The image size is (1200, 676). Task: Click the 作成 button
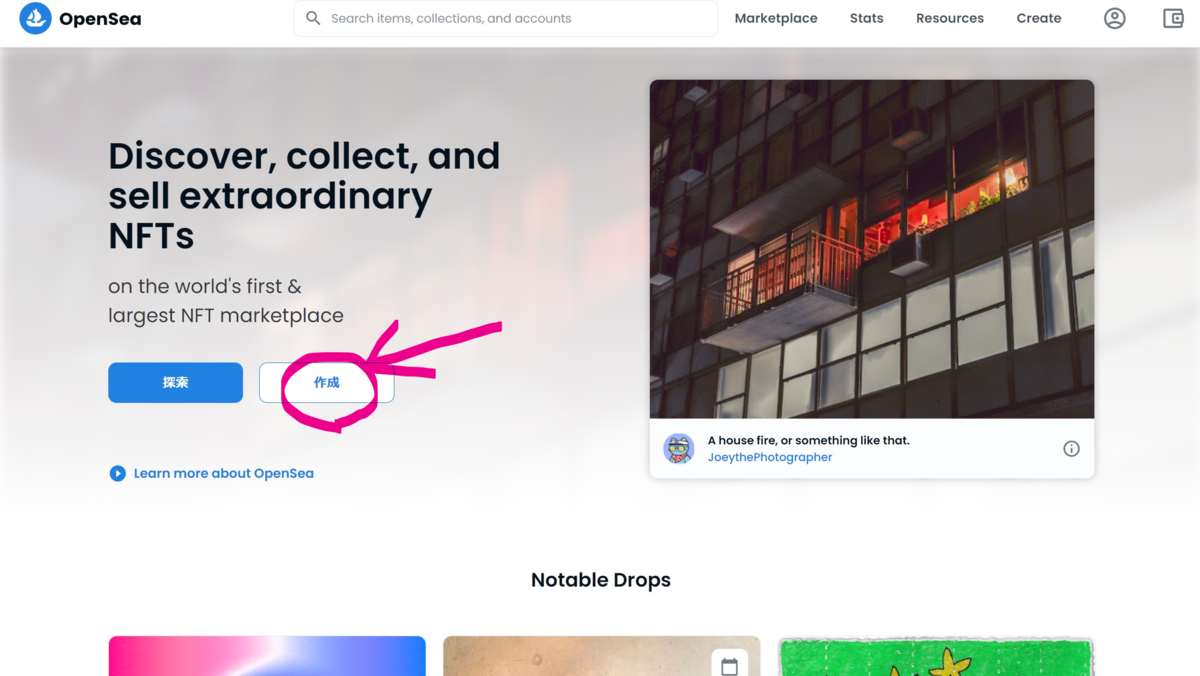[326, 383]
